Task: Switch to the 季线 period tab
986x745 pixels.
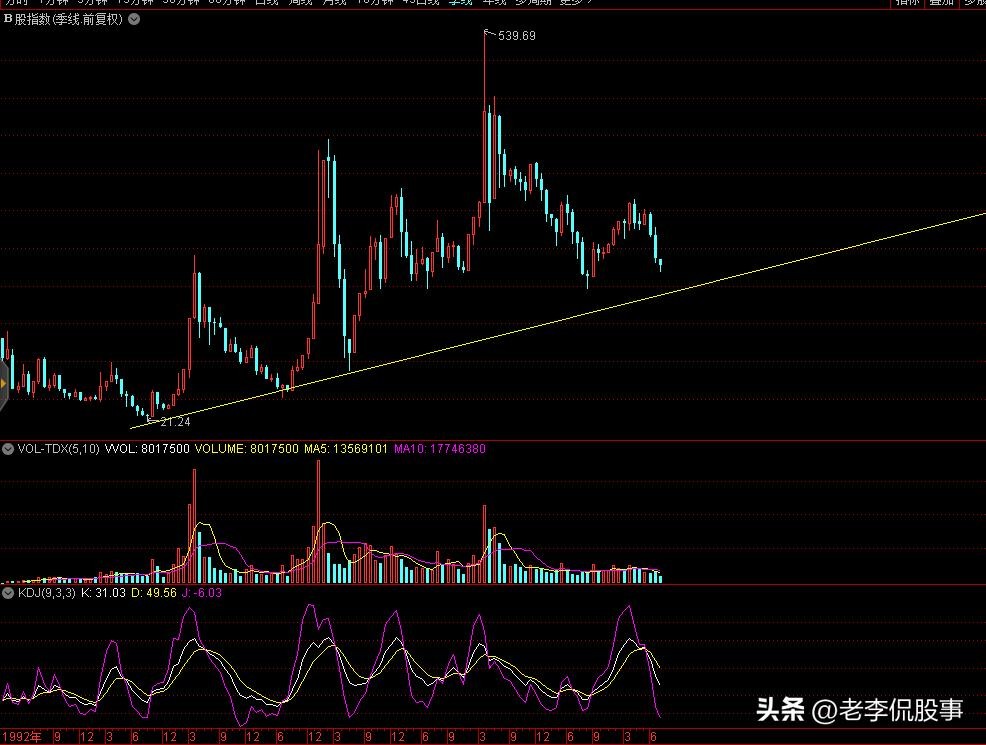Action: coord(460,3)
